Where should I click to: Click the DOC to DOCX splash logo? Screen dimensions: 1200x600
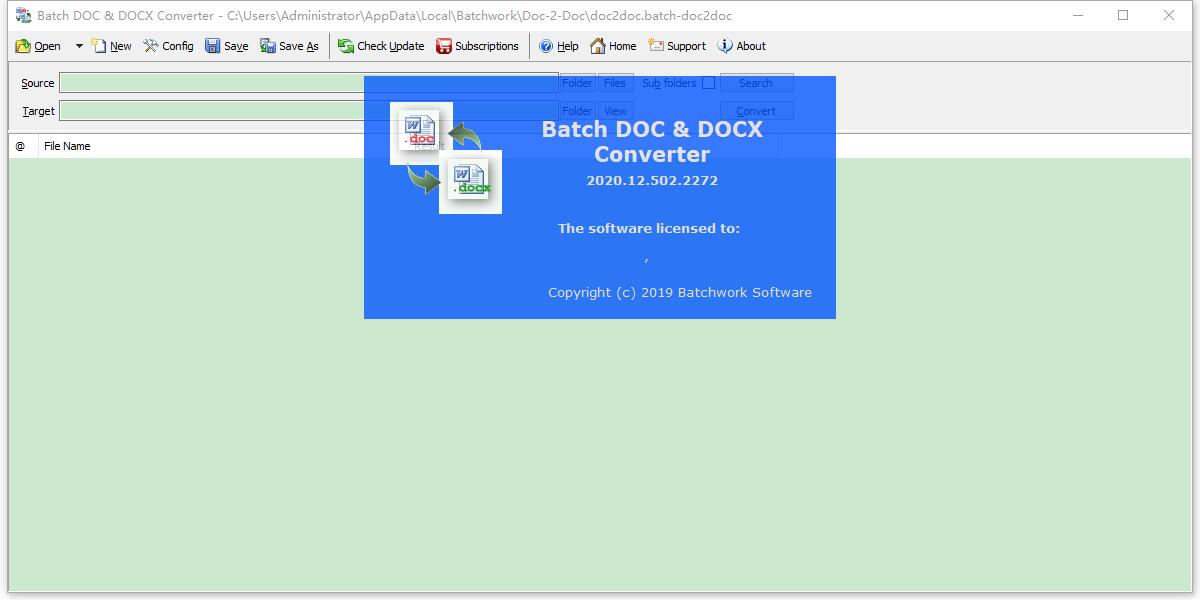(446, 158)
